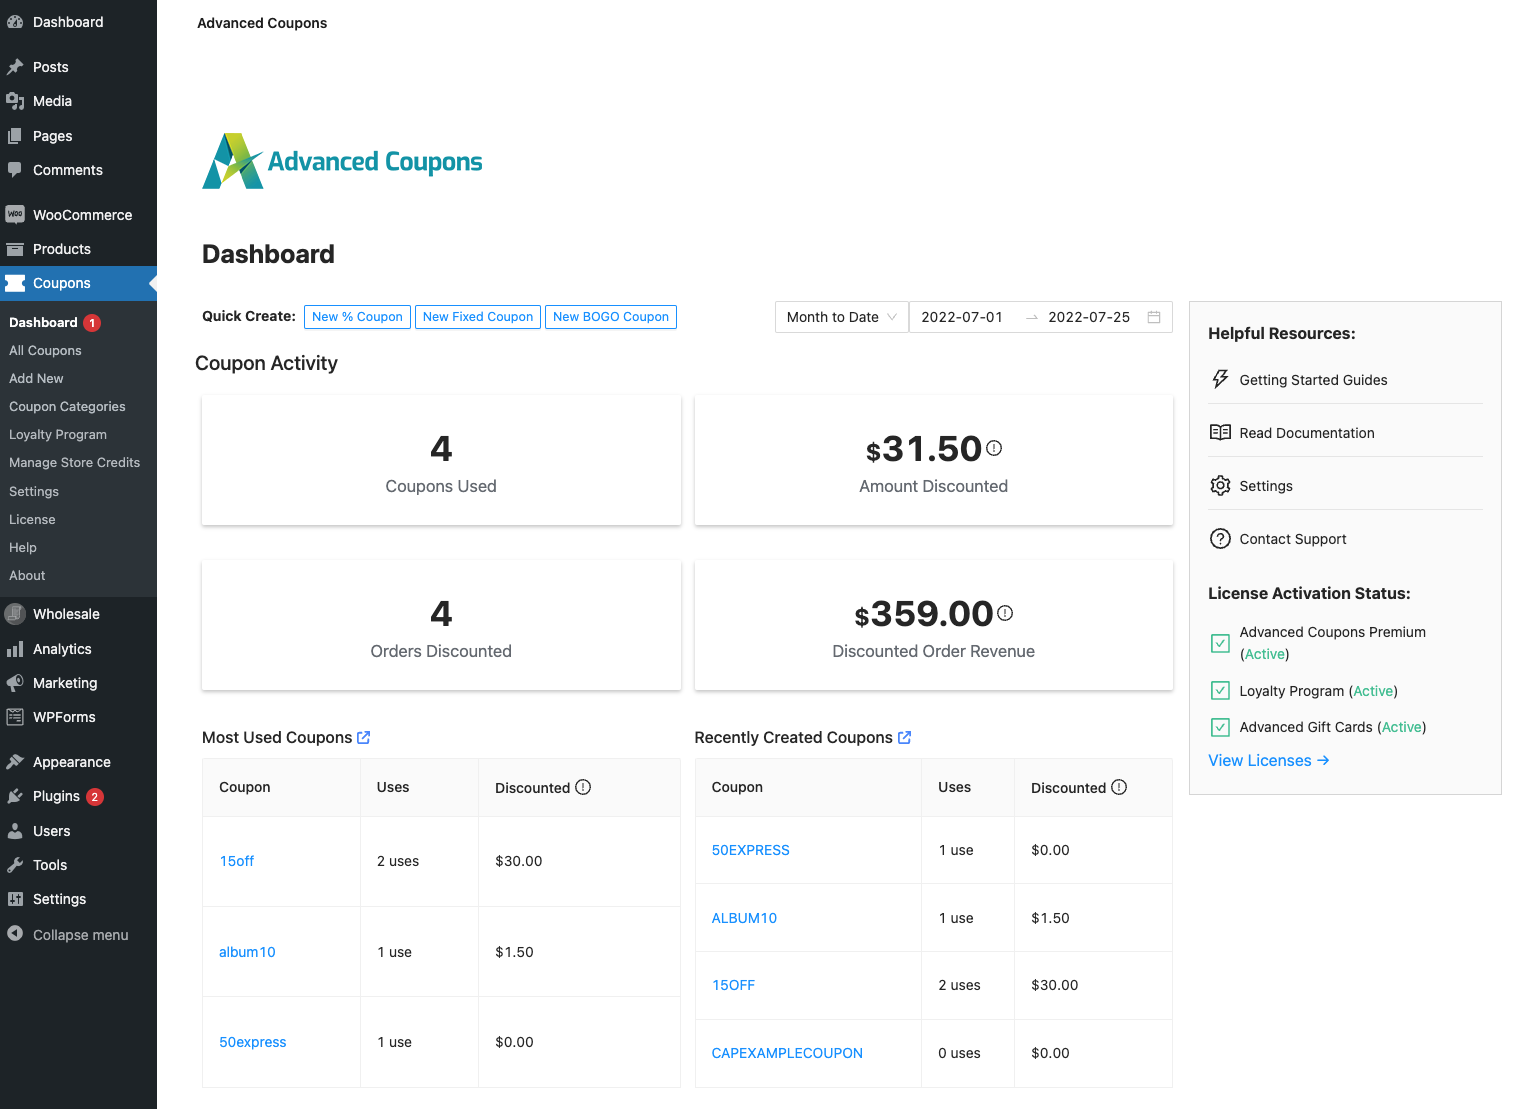Viewport: 1524px width, 1109px height.
Task: Open the 50express coupon link
Action: click(x=252, y=1042)
